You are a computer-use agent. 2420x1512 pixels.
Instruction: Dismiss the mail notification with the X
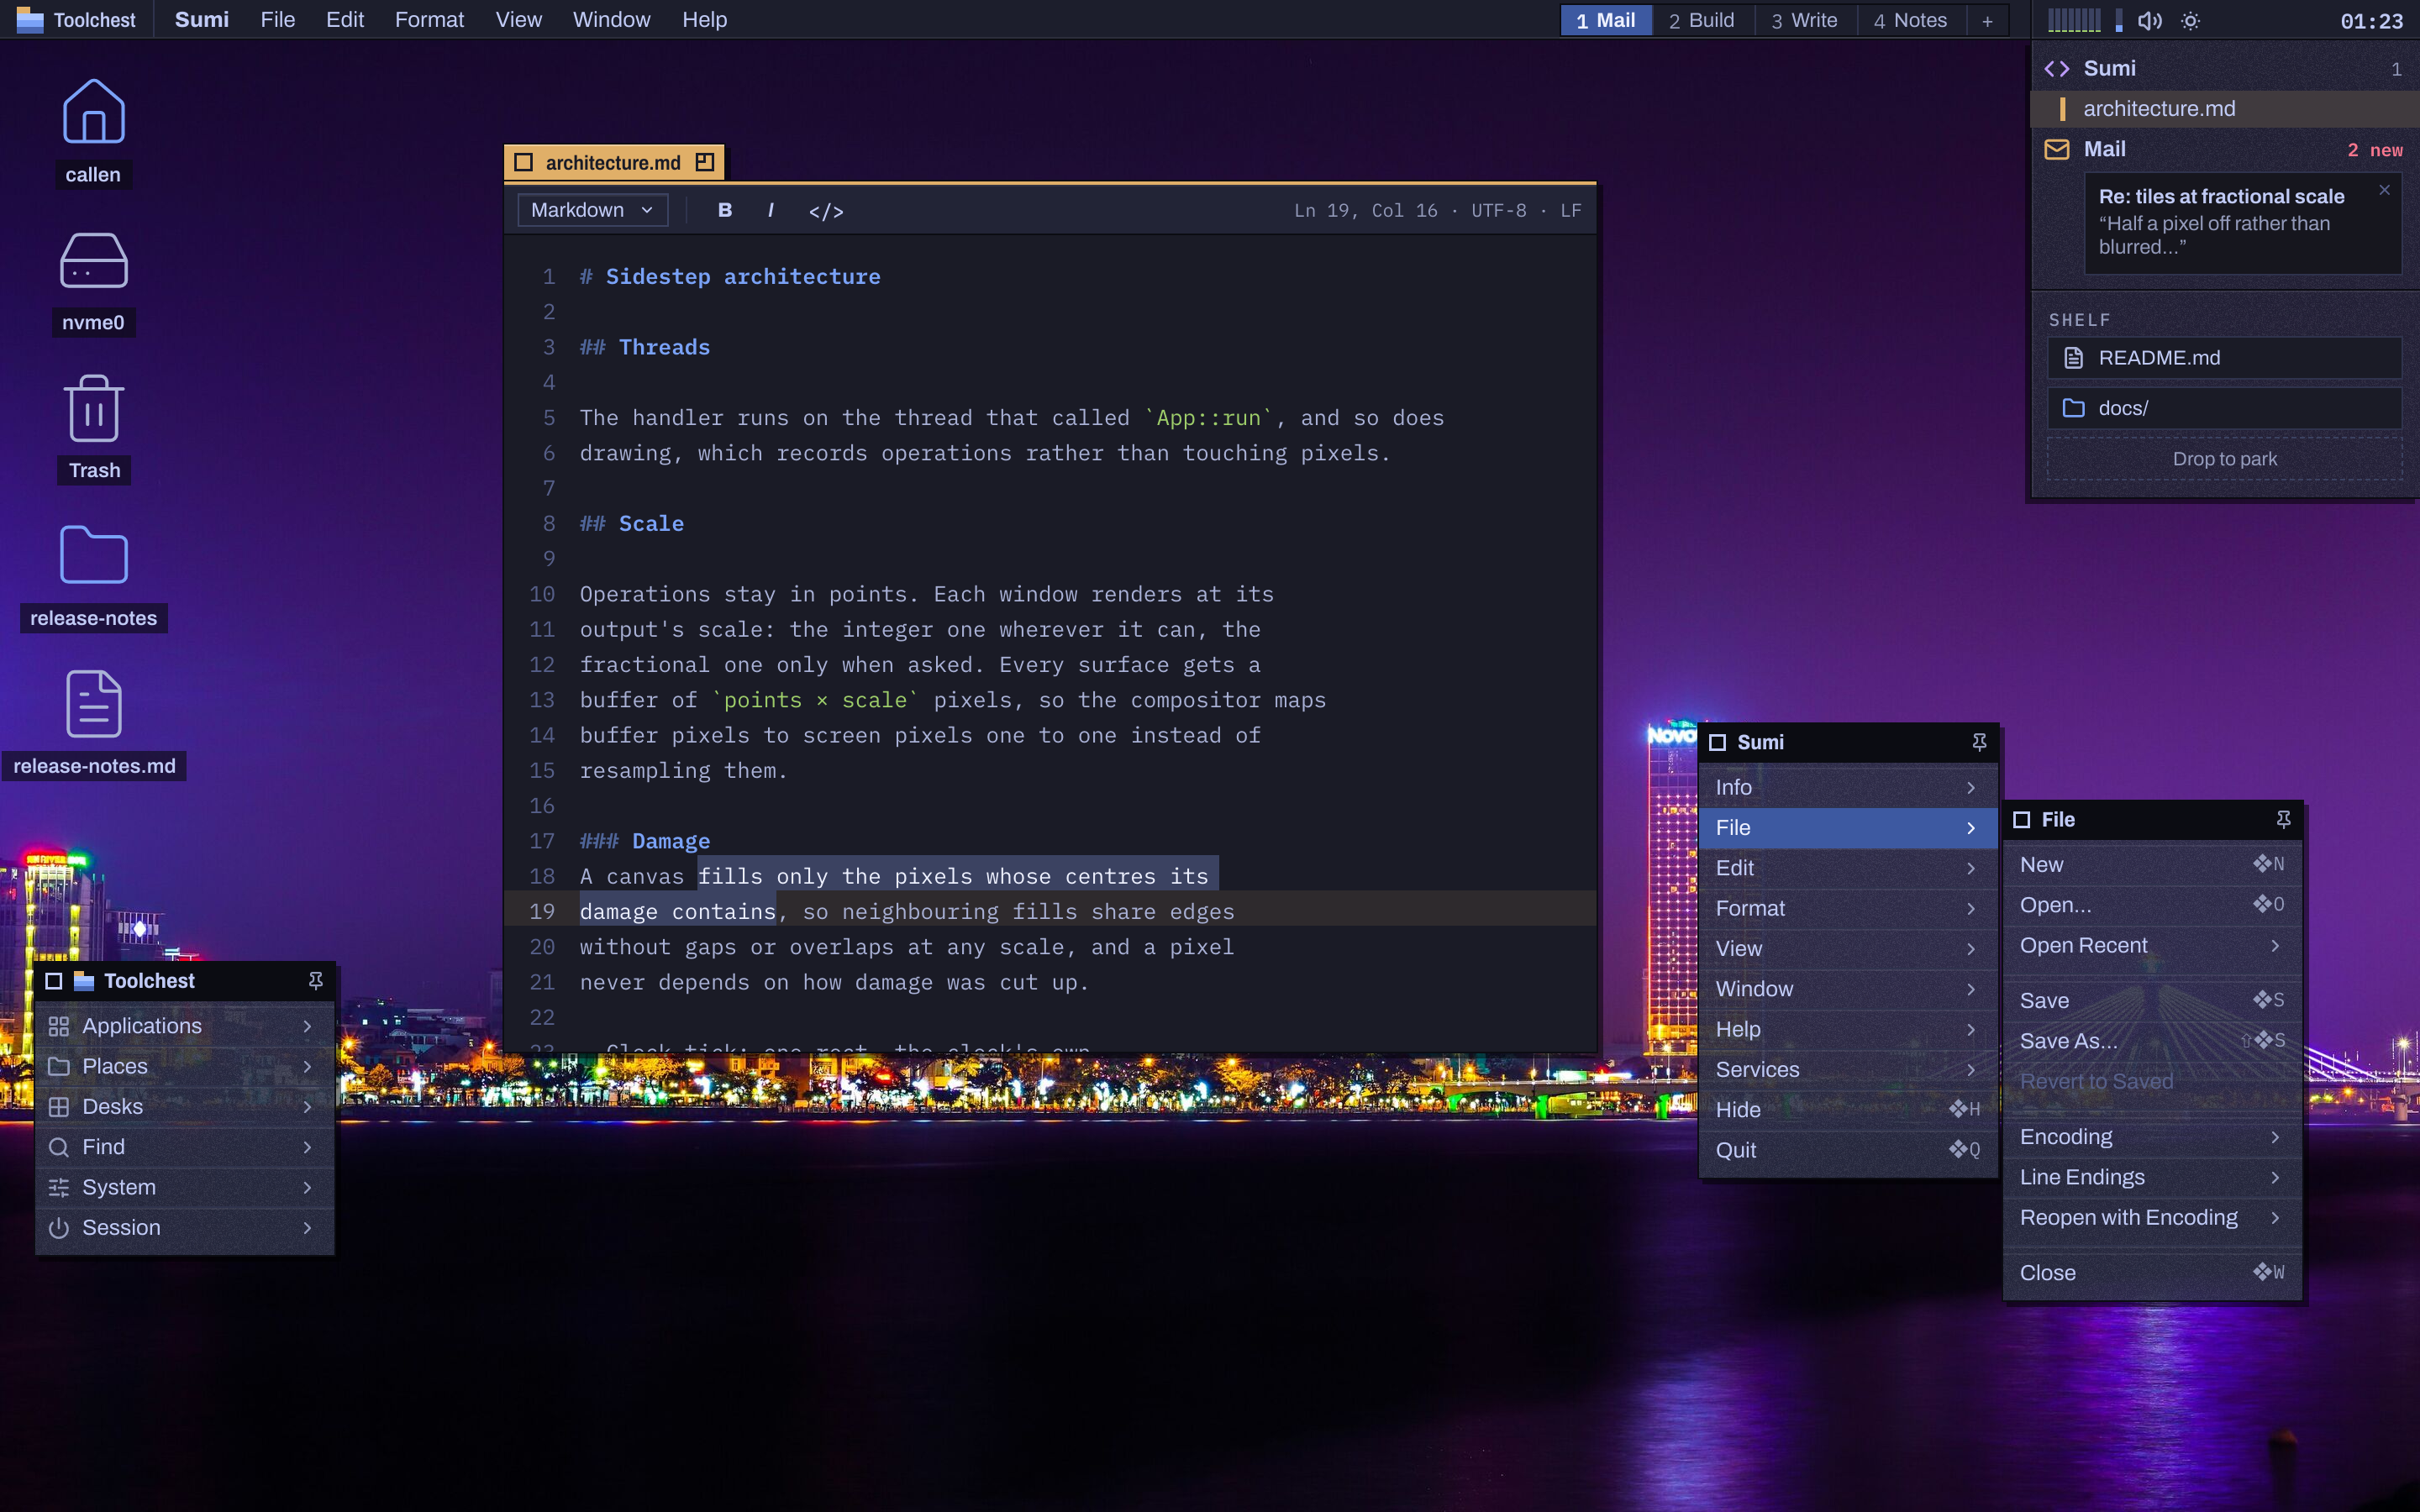(x=2384, y=189)
